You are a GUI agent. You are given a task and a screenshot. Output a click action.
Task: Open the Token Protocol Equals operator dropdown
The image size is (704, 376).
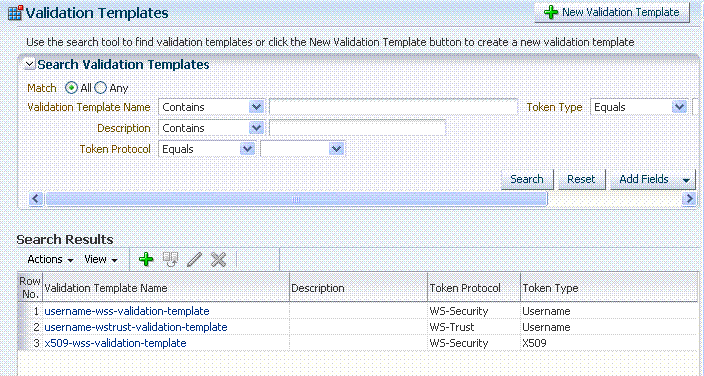point(207,149)
